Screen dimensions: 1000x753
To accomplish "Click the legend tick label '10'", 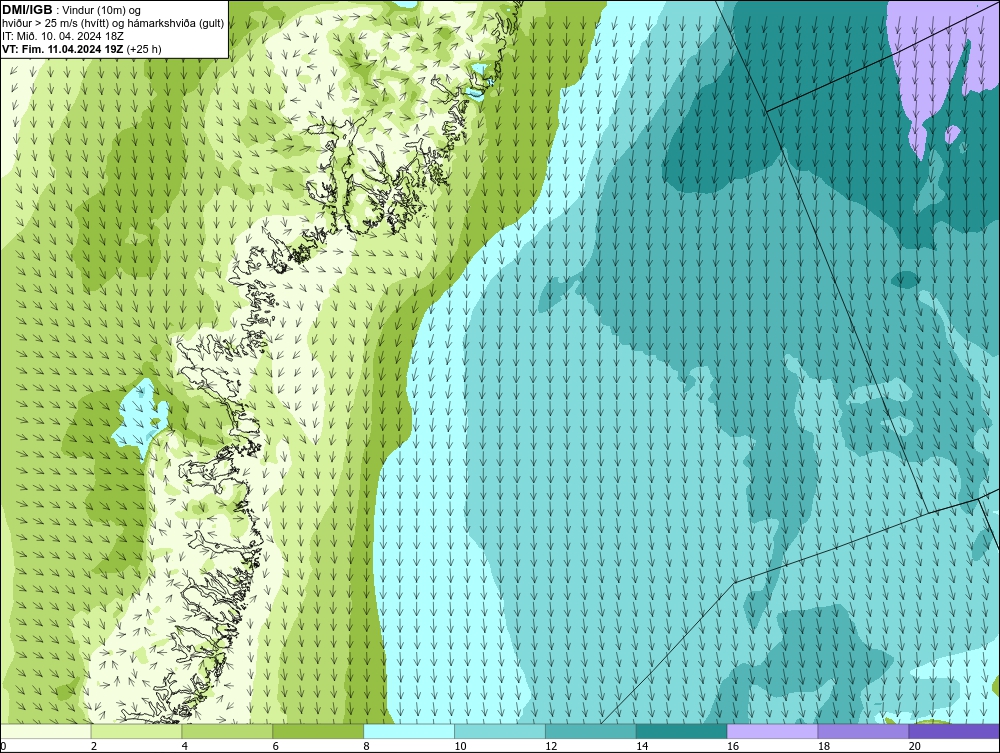I will coord(460,746).
